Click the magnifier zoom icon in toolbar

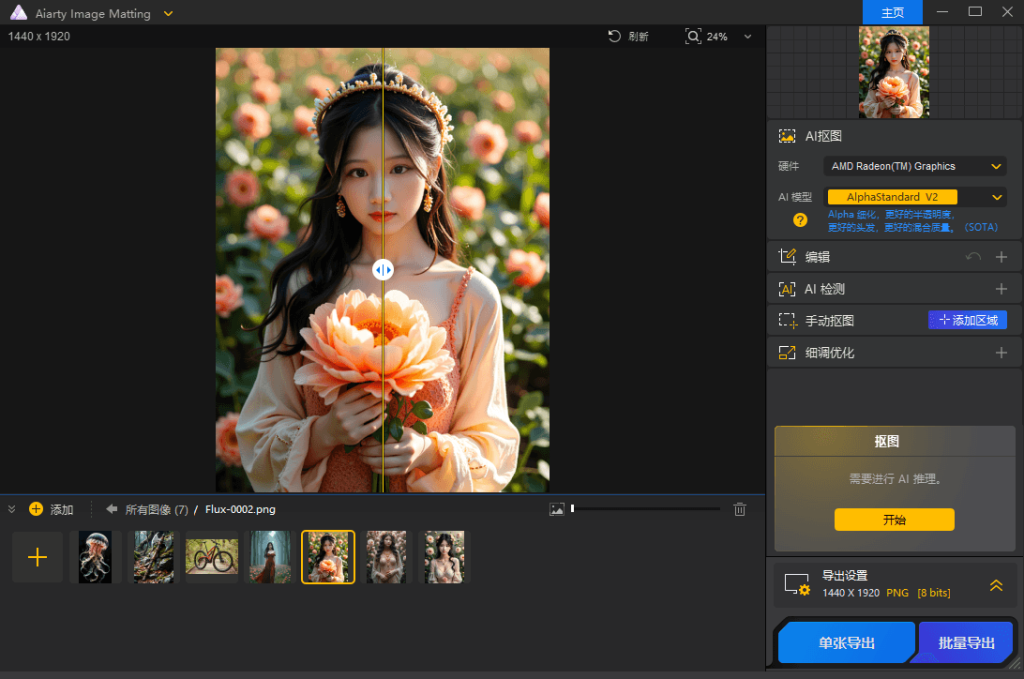[694, 35]
